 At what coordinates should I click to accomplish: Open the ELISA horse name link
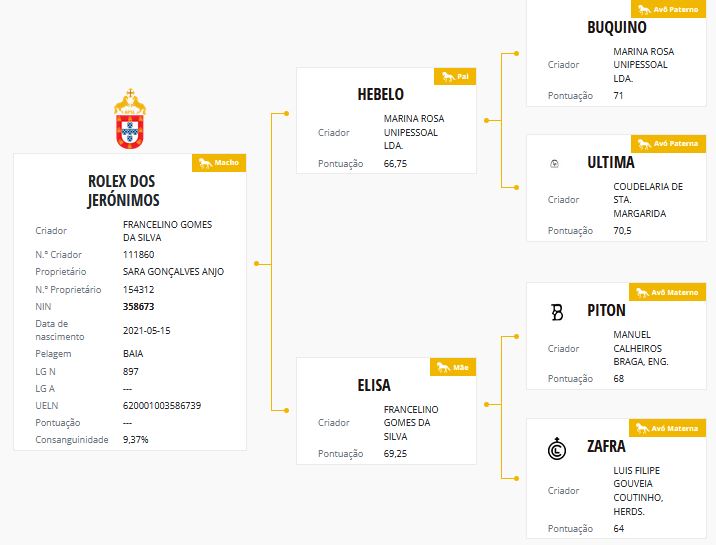(x=374, y=385)
